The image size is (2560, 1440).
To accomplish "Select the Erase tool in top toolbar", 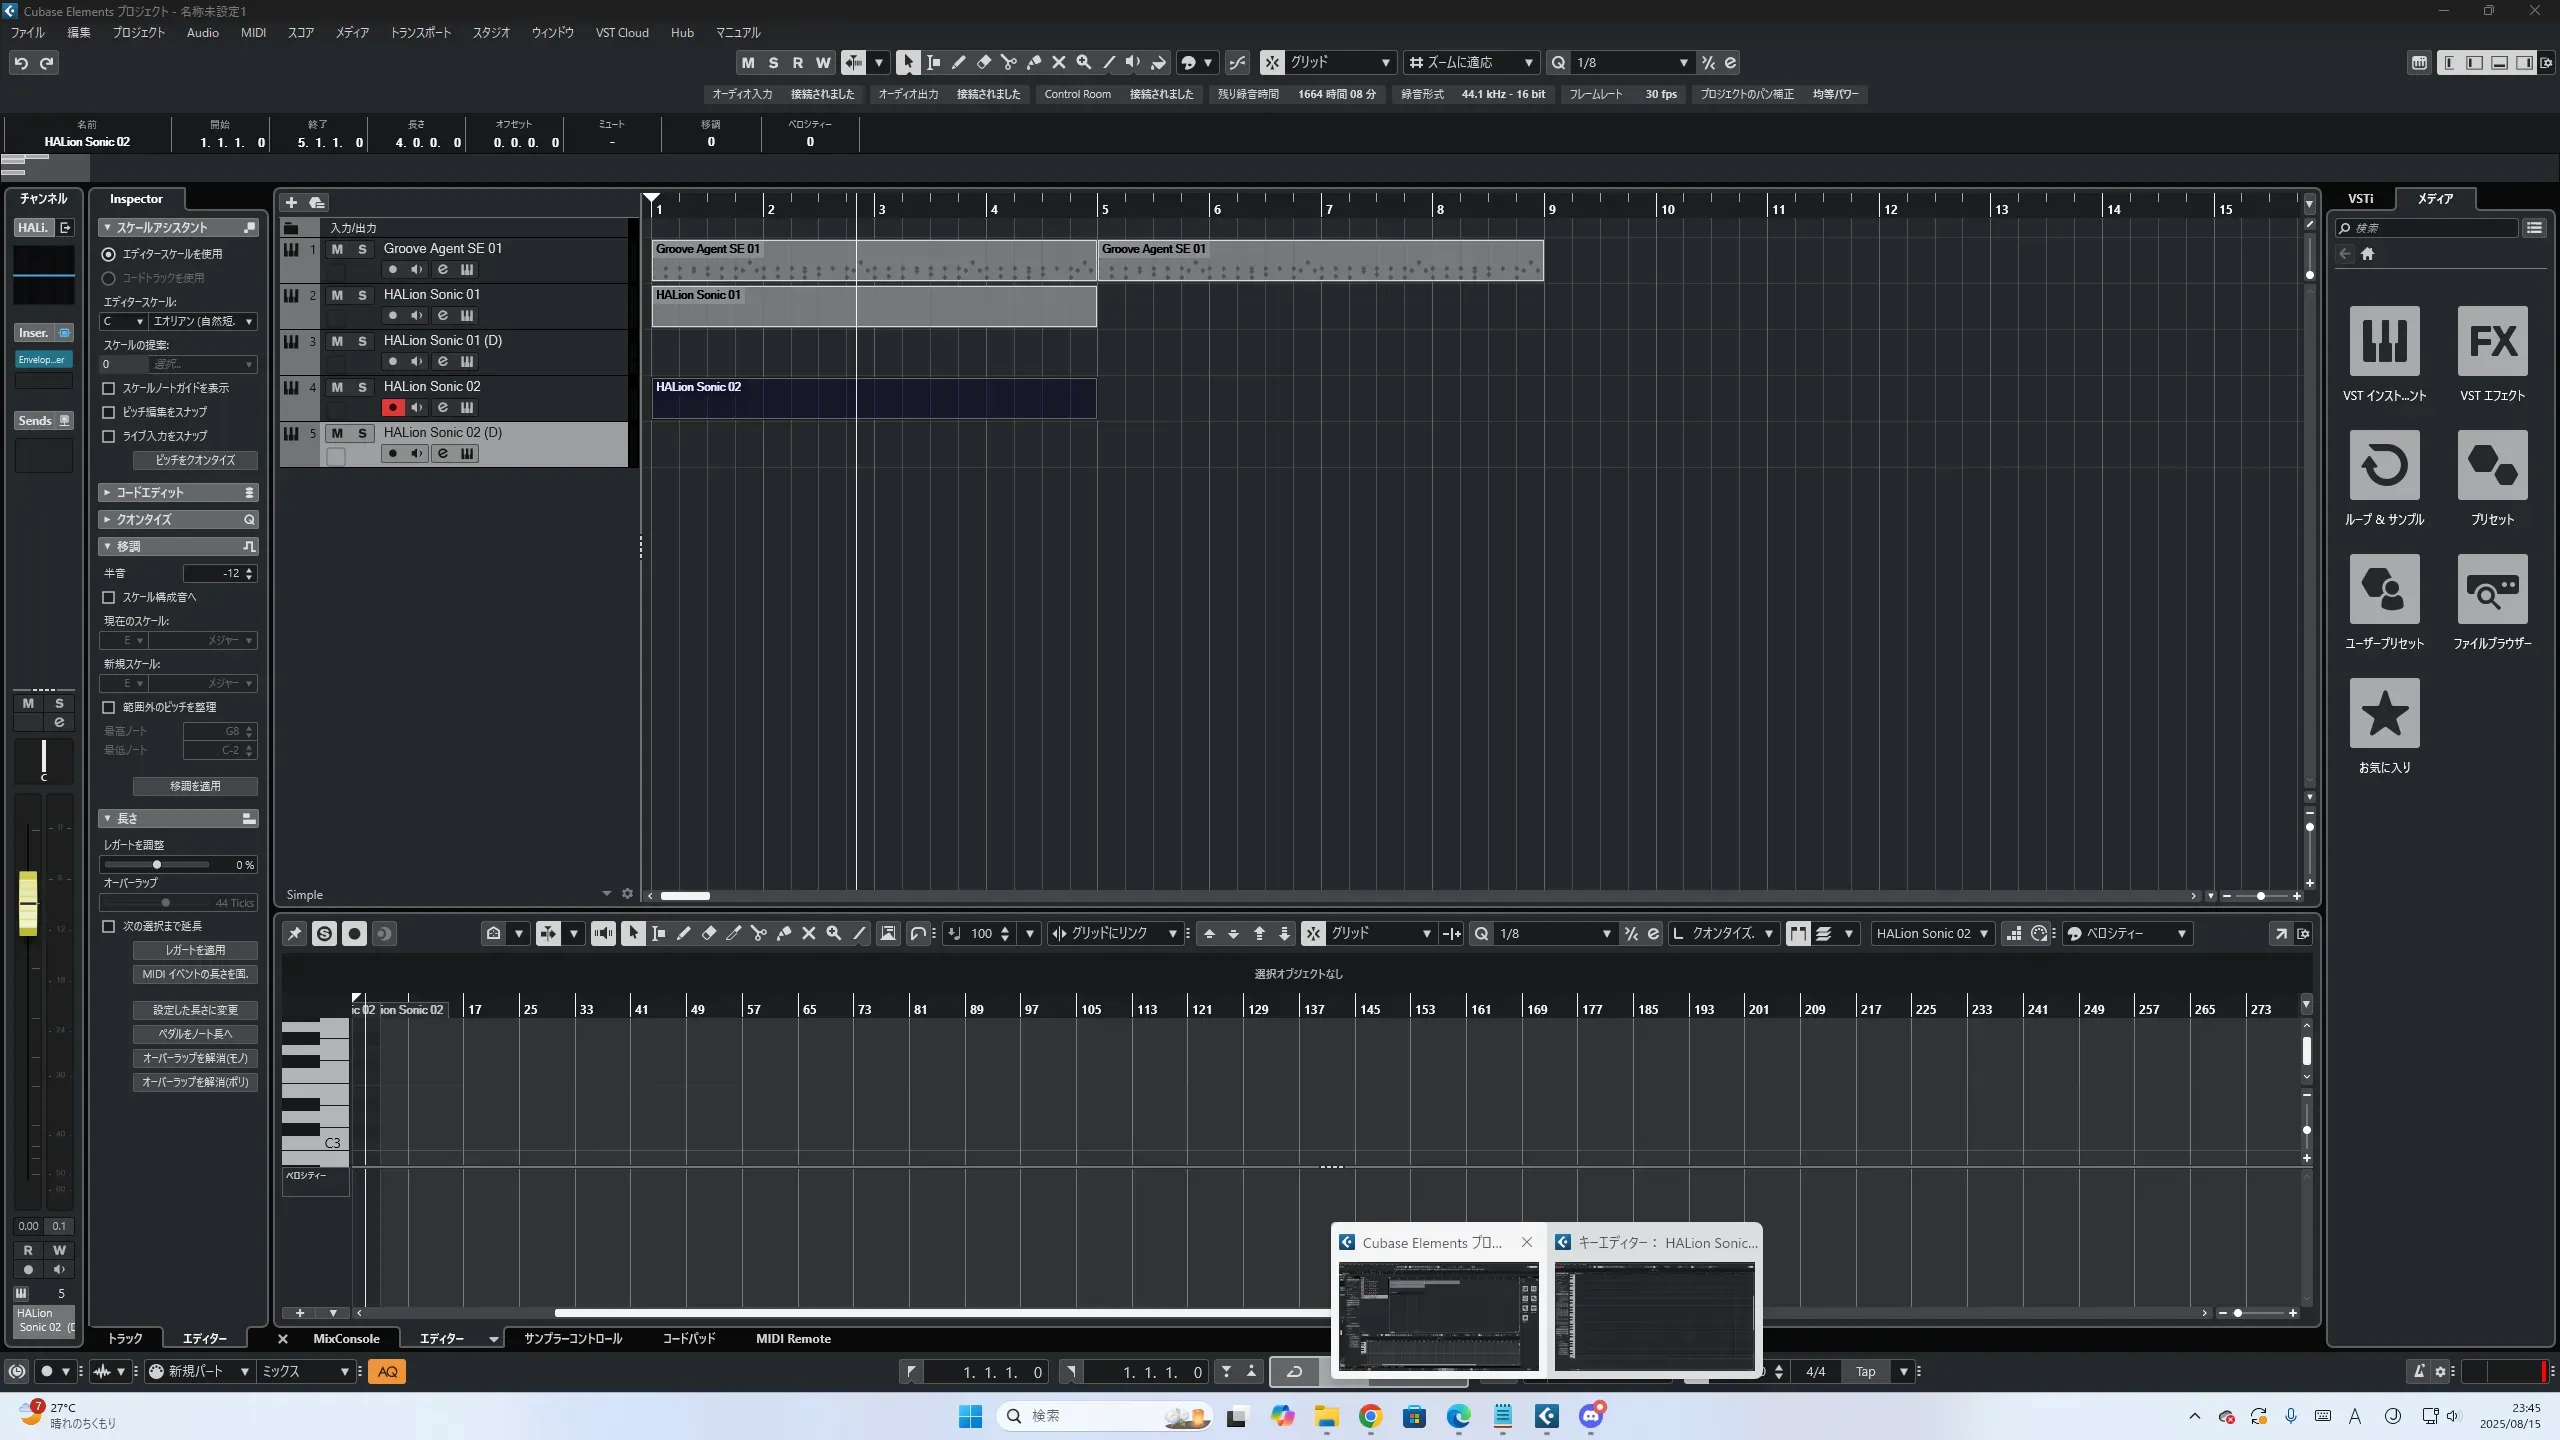I will click(983, 62).
